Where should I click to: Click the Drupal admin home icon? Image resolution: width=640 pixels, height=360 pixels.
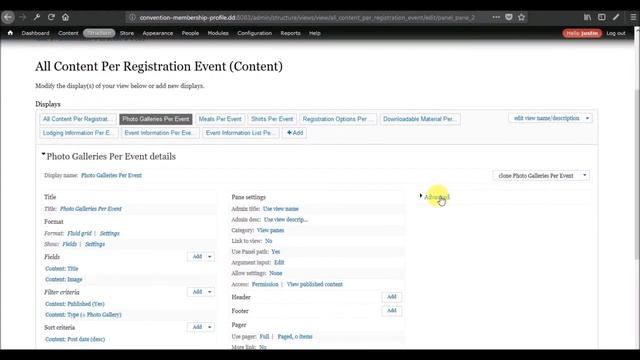10,33
